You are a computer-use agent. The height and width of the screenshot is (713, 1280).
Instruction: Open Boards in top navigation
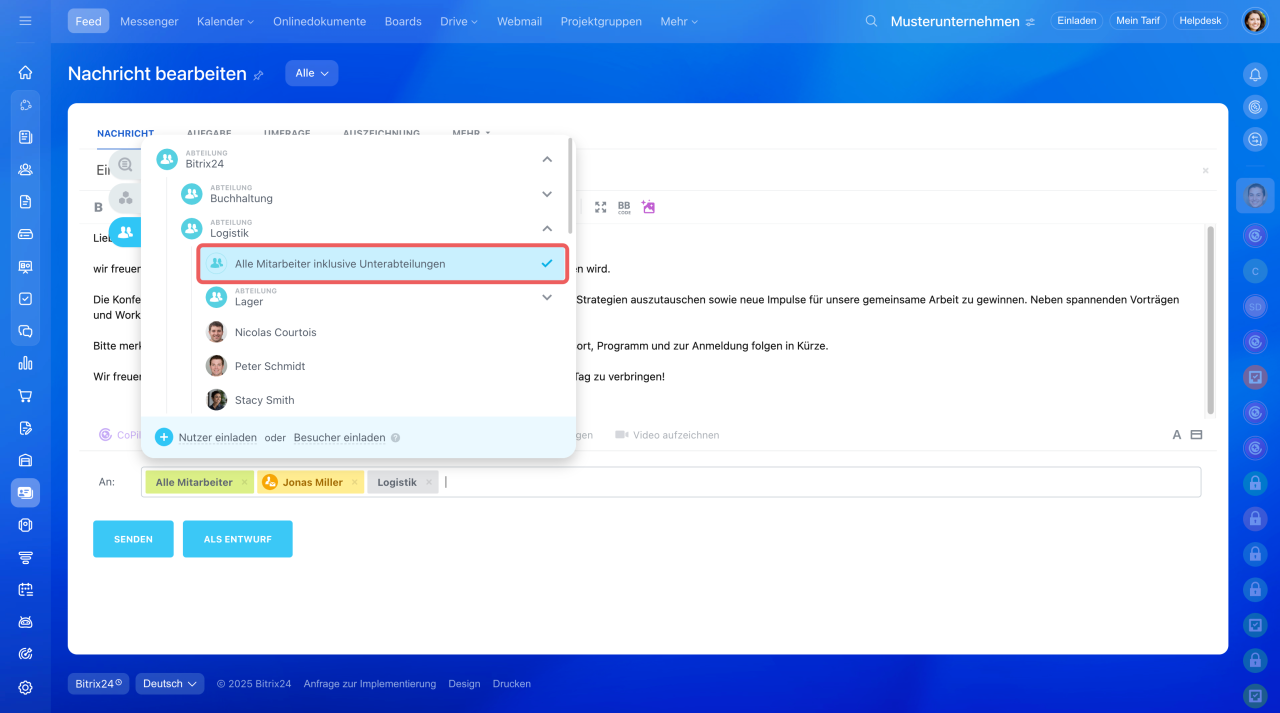[x=403, y=21]
